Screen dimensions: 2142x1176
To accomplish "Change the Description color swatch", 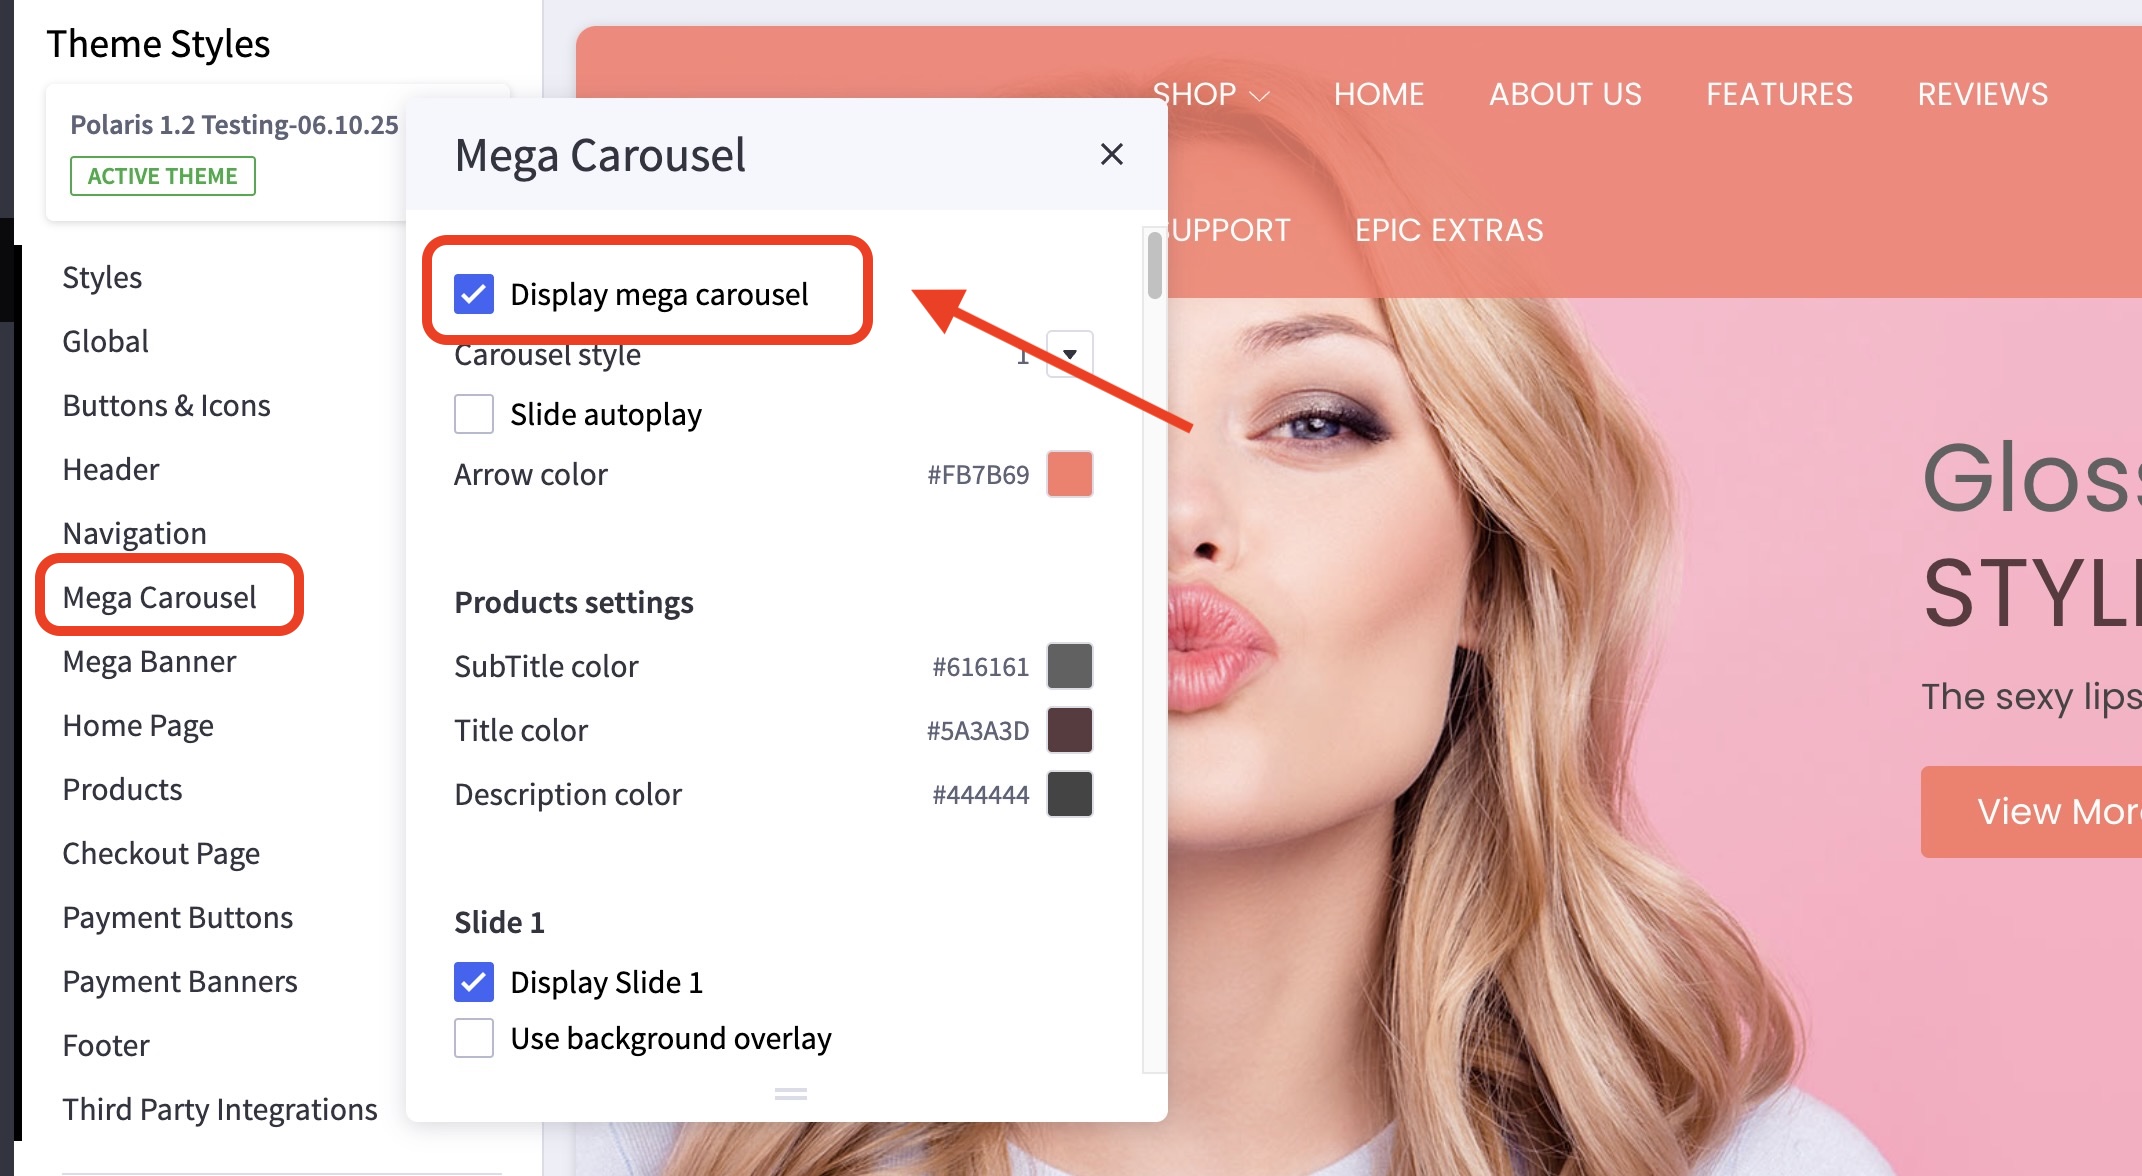I will coord(1069,794).
